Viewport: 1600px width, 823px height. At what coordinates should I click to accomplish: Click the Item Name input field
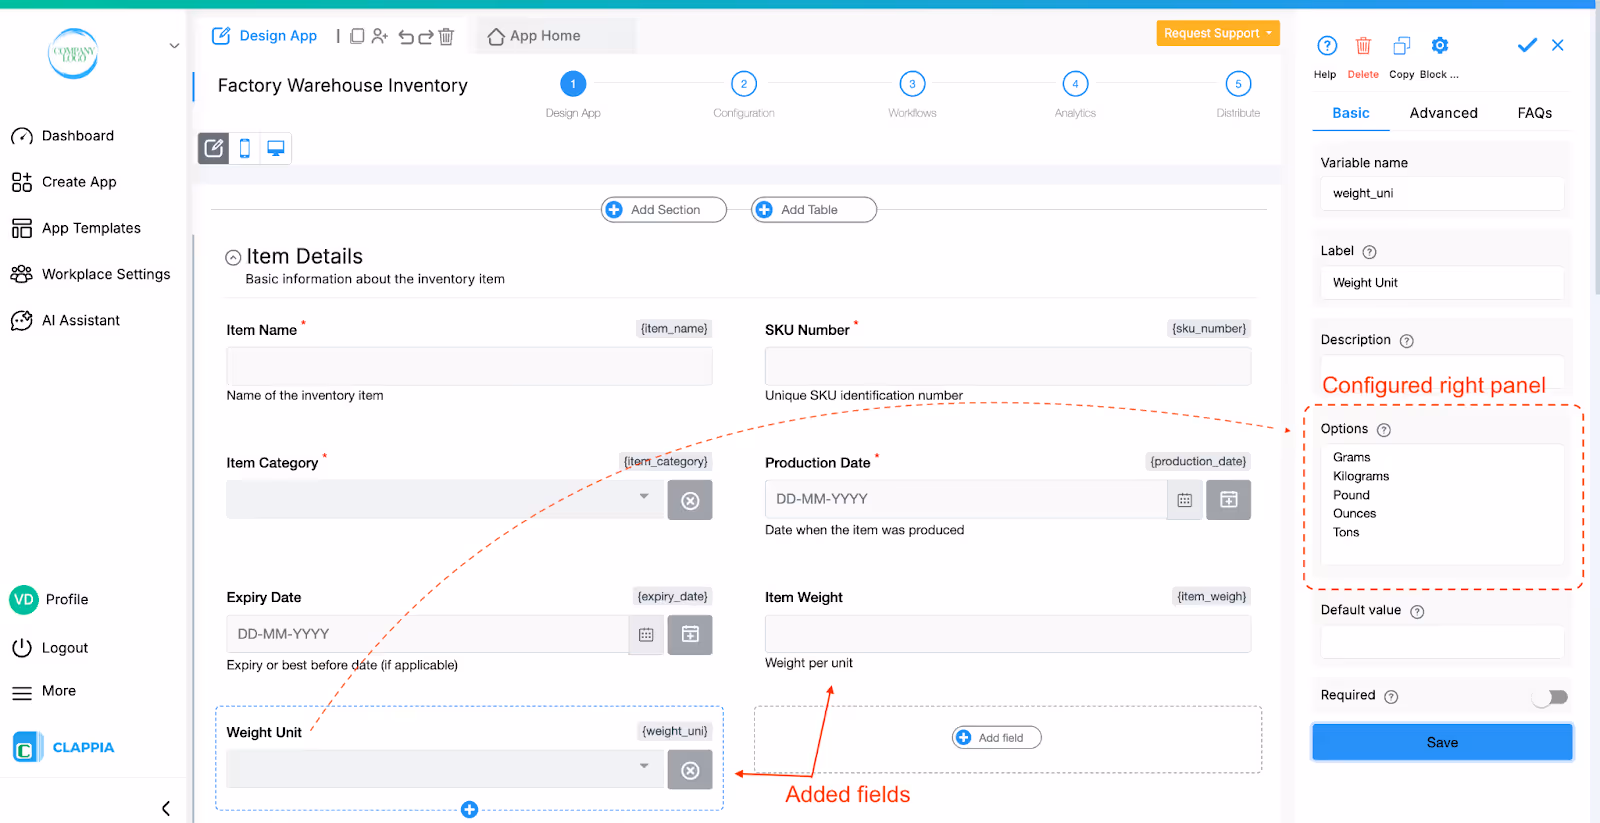coord(469,366)
